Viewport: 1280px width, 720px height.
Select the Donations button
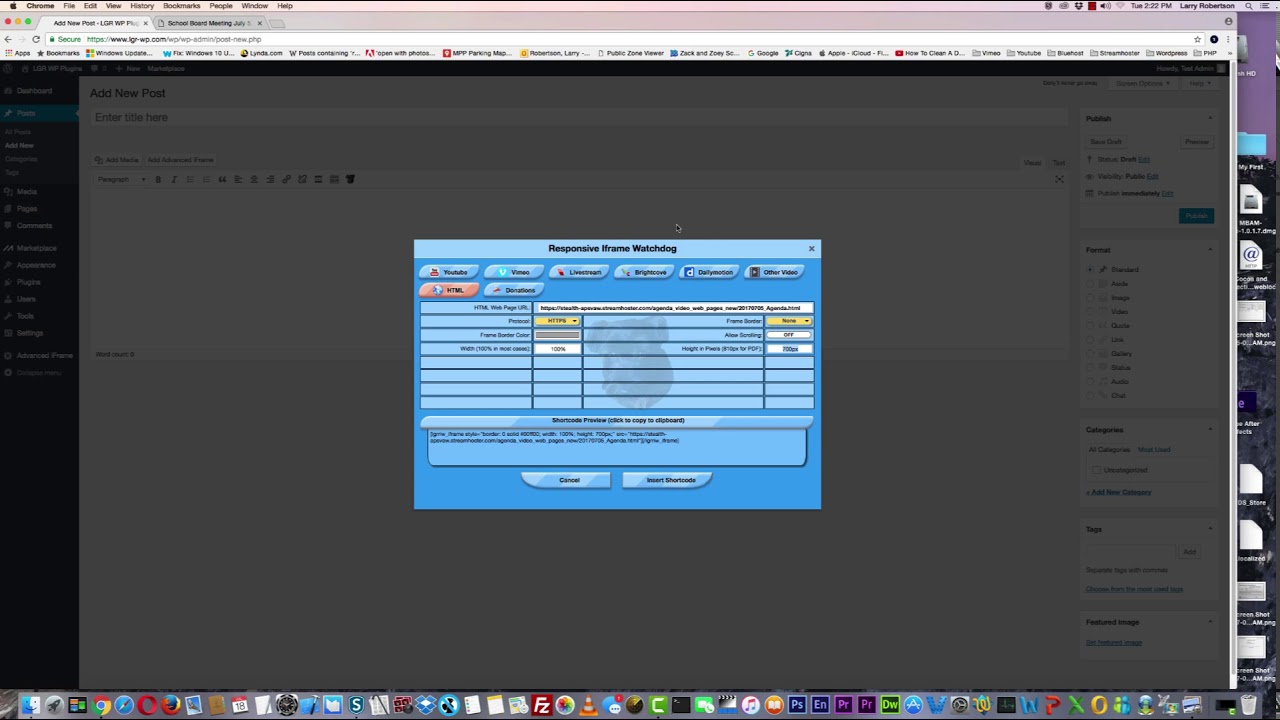514,290
